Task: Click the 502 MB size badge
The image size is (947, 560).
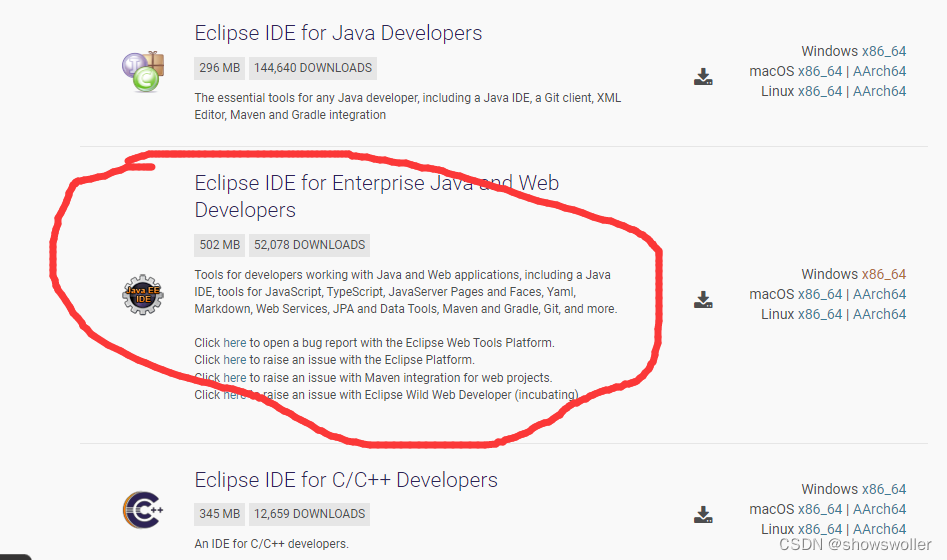Action: (220, 245)
